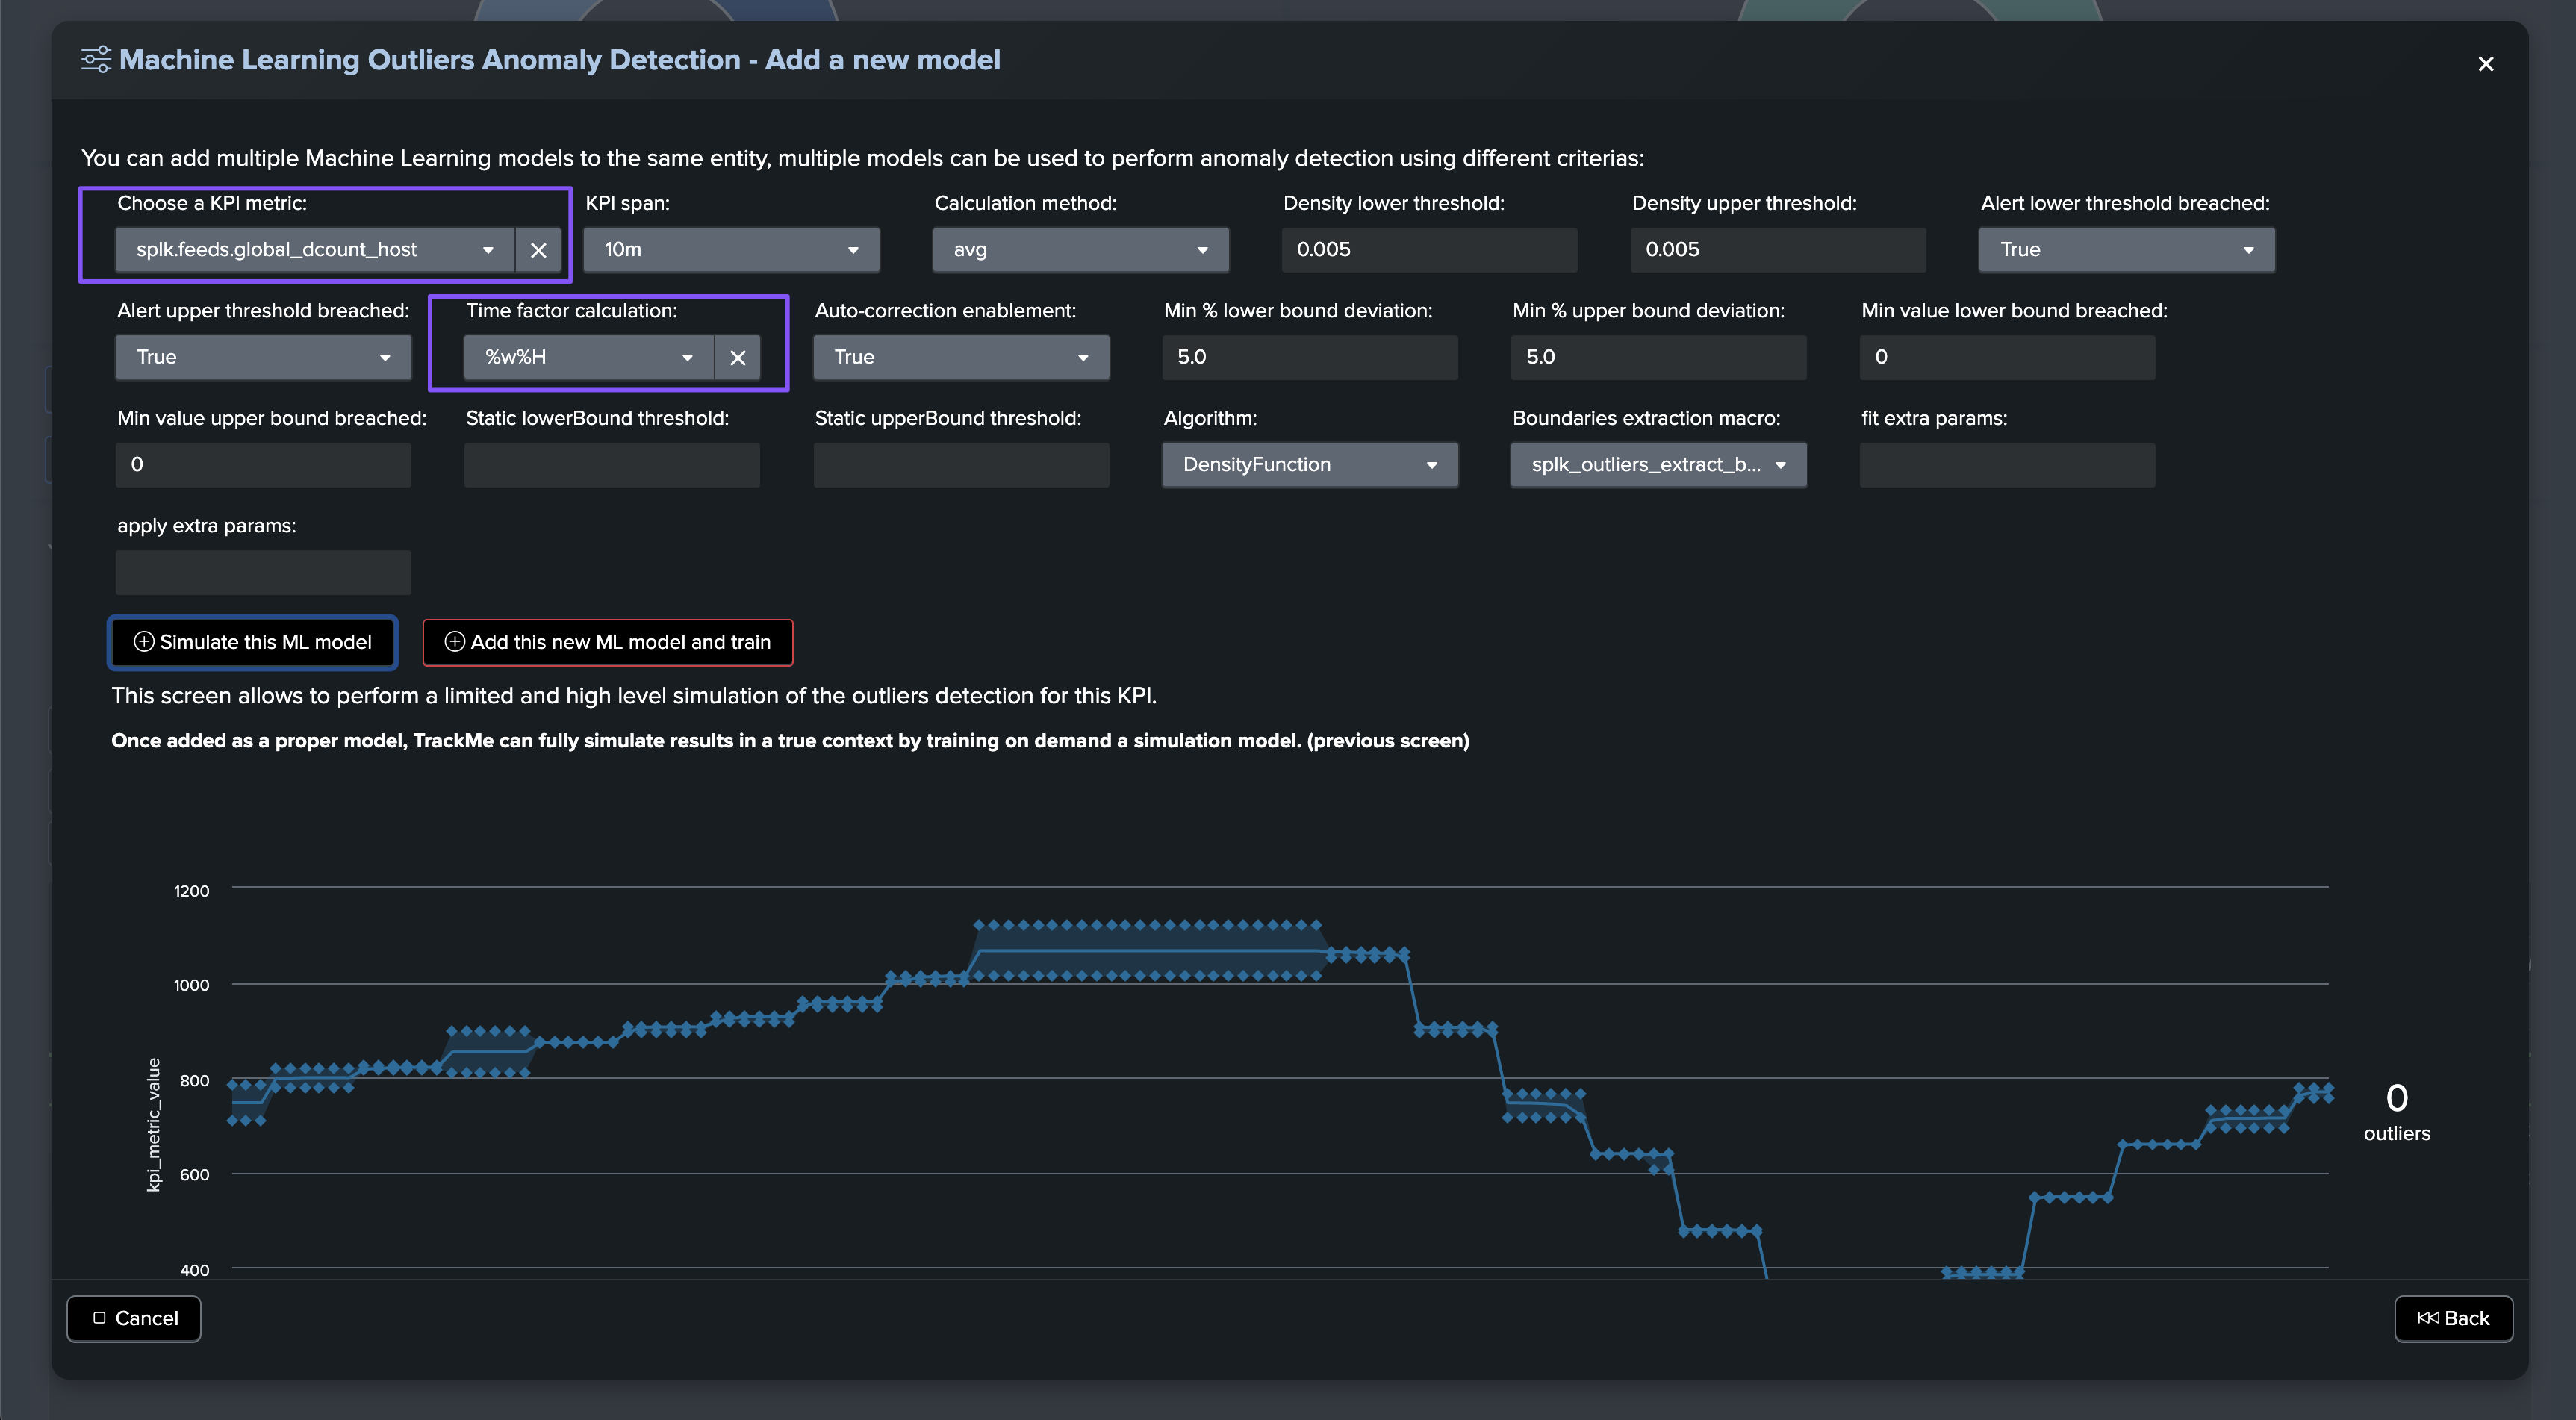Viewport: 2576px width, 1420px height.
Task: Clear the KPI metric selection with X
Action: click(x=538, y=250)
